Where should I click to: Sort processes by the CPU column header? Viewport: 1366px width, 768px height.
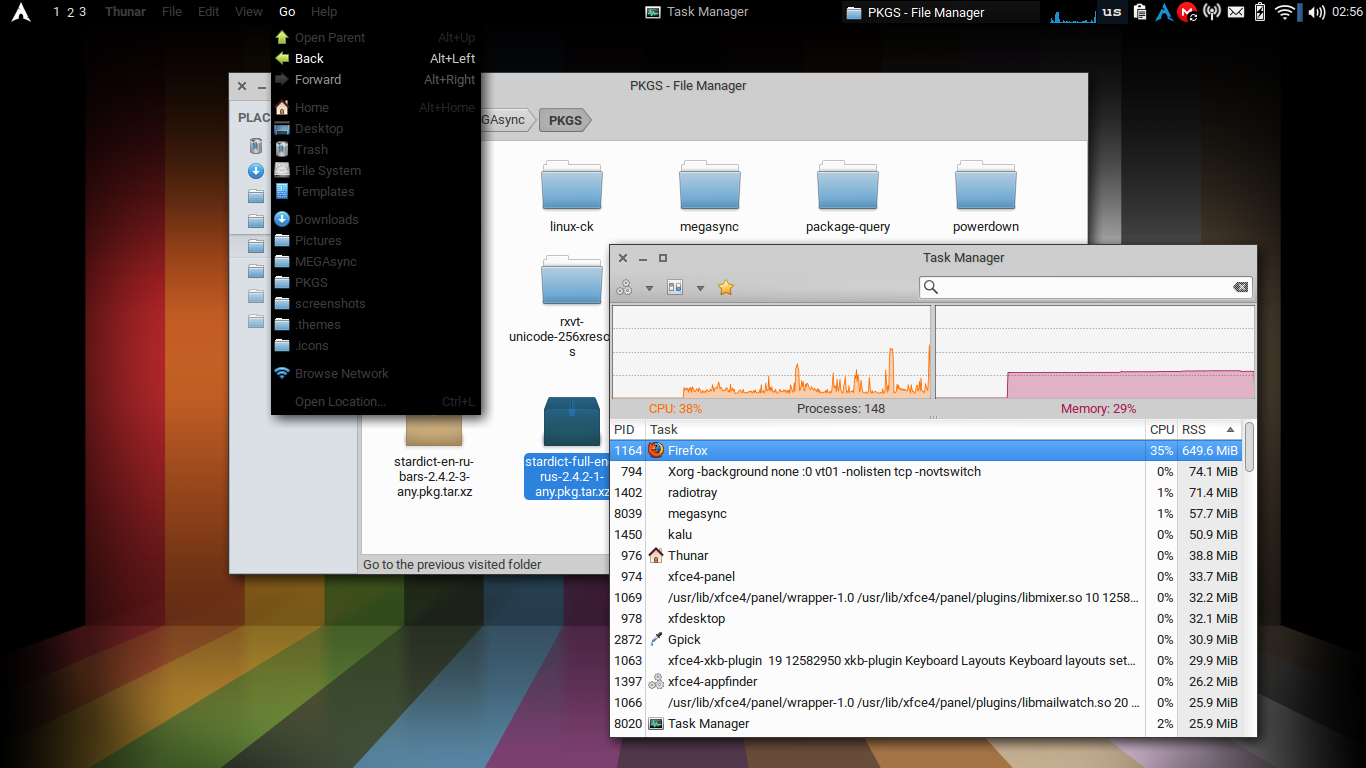(1162, 429)
